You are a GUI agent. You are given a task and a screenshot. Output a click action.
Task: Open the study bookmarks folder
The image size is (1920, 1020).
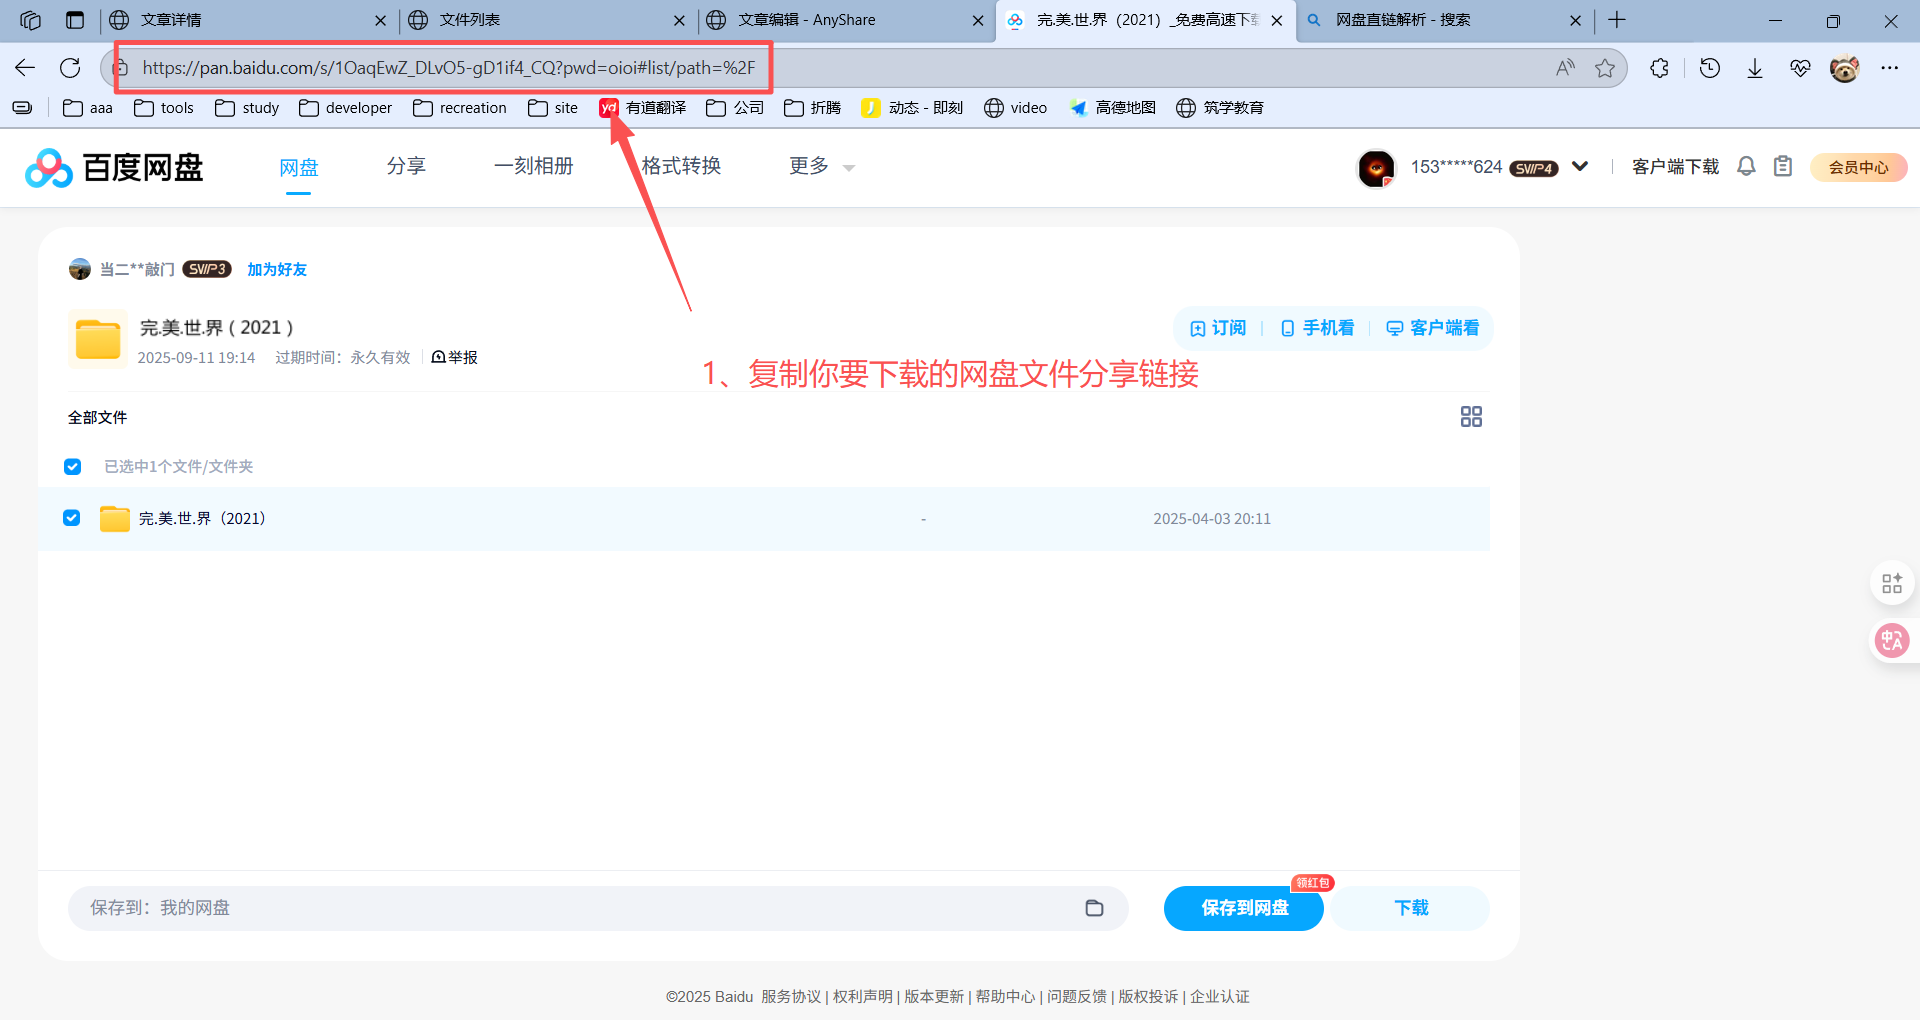click(247, 108)
